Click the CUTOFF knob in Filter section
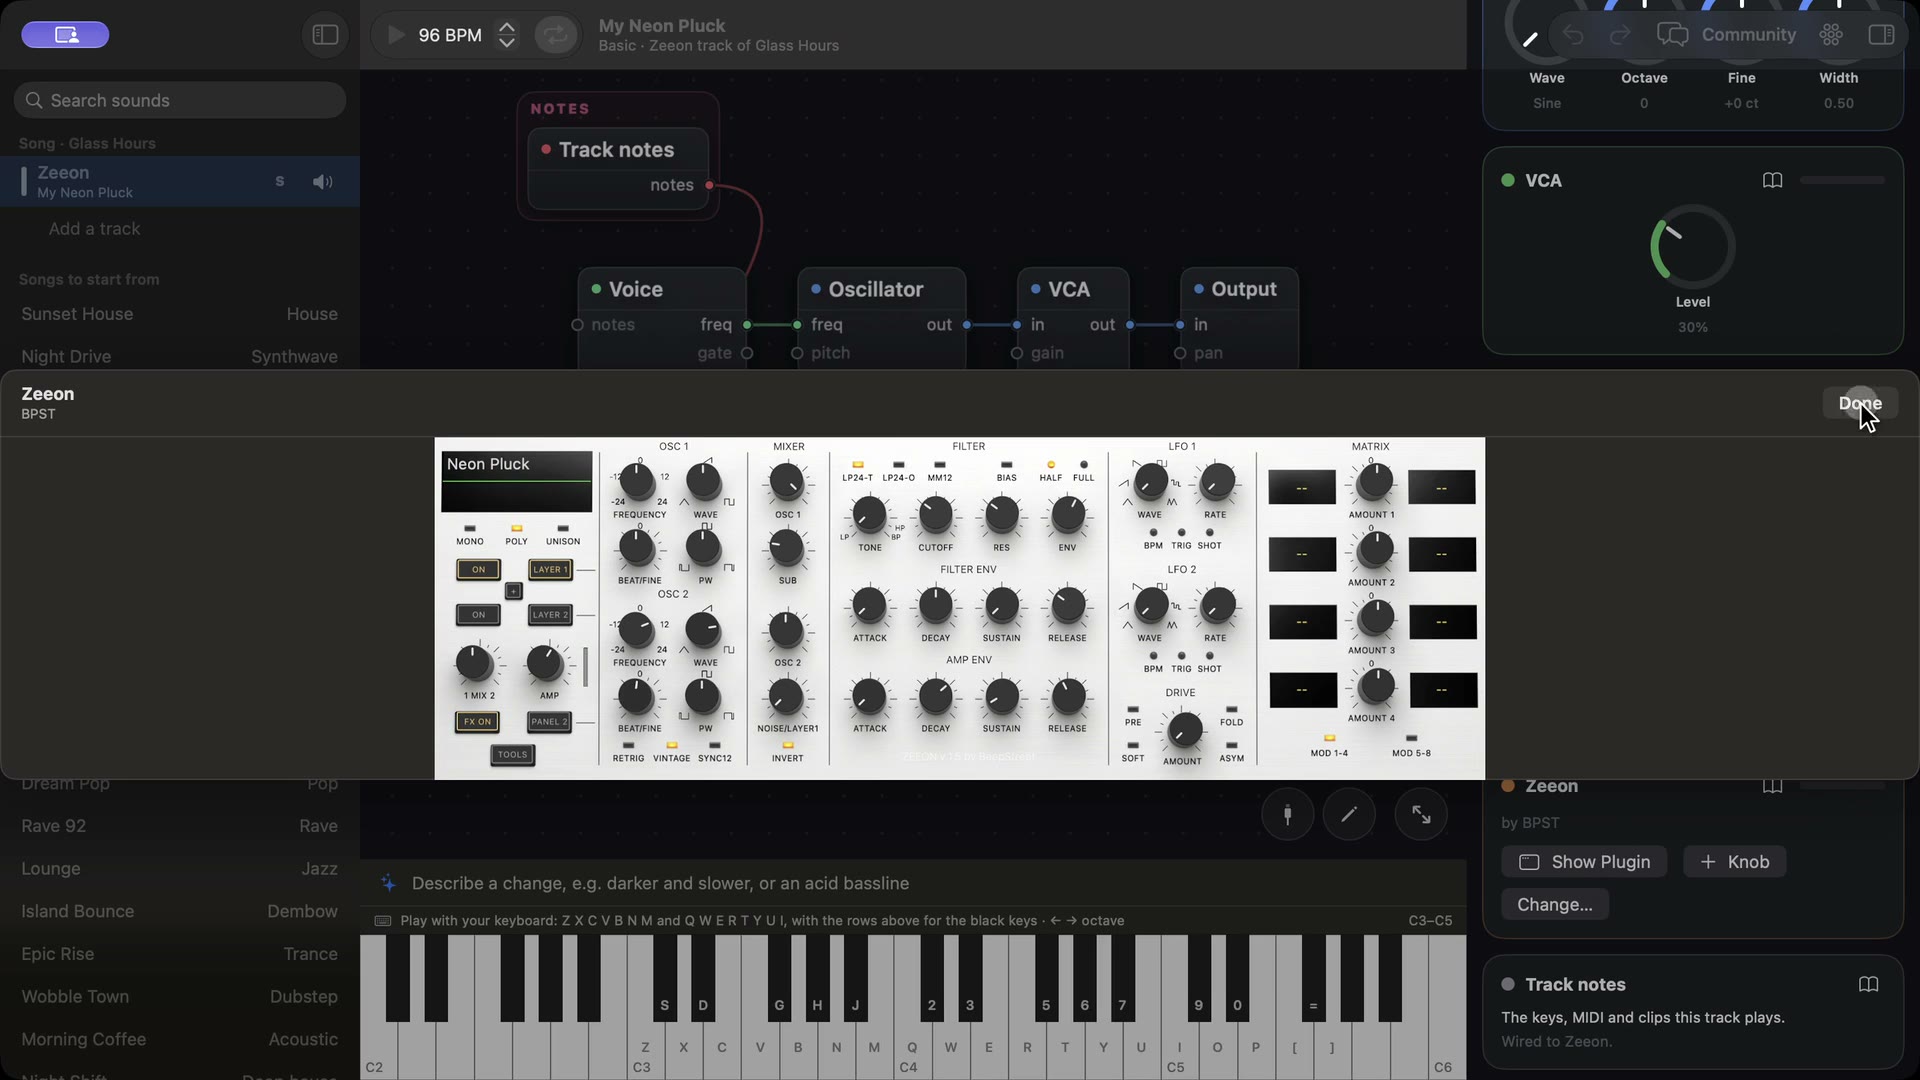Screen dimensions: 1920x1080 pos(936,517)
